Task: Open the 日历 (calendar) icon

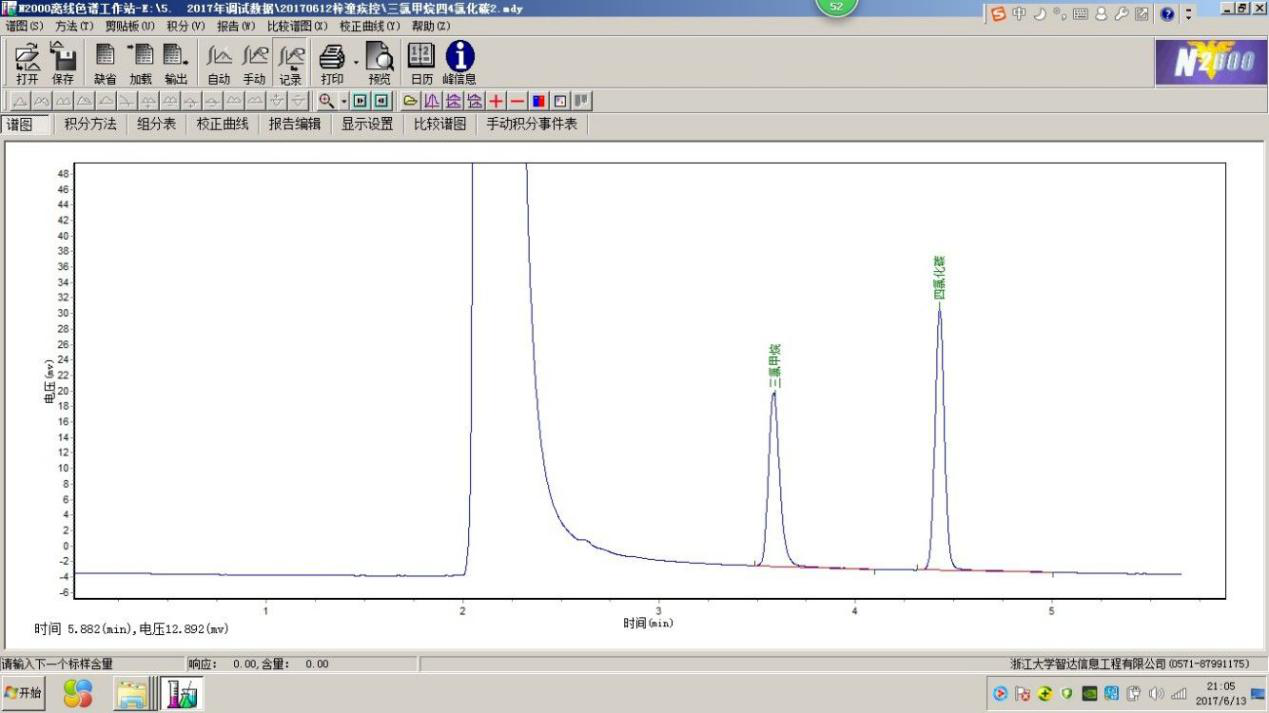Action: (422, 63)
